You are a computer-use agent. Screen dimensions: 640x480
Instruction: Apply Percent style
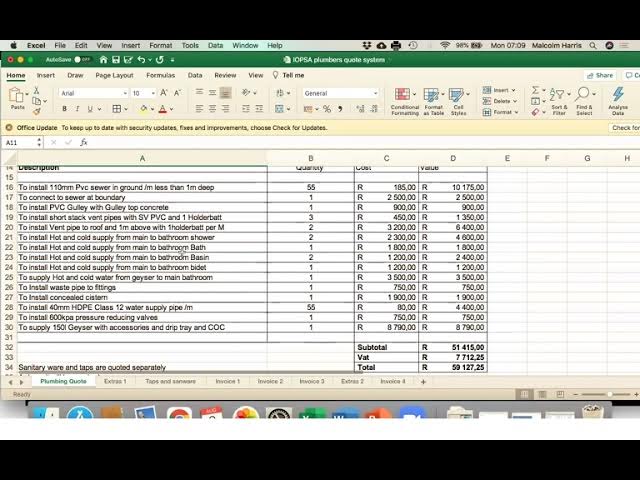(x=327, y=109)
